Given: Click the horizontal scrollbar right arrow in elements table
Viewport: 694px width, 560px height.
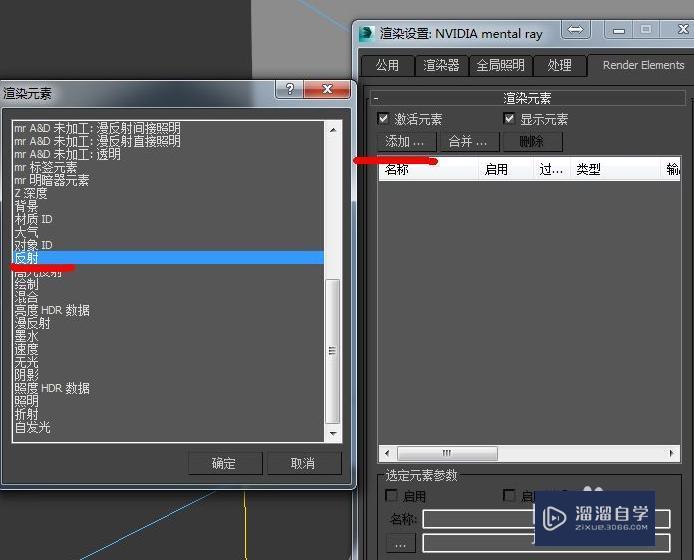Looking at the screenshot, I should 671,453.
